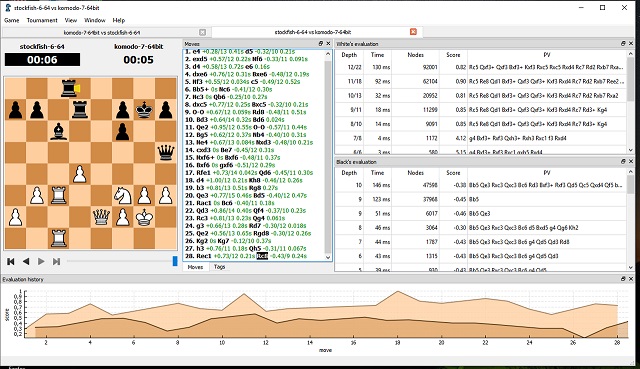Jump to the last move

[x=56, y=262]
